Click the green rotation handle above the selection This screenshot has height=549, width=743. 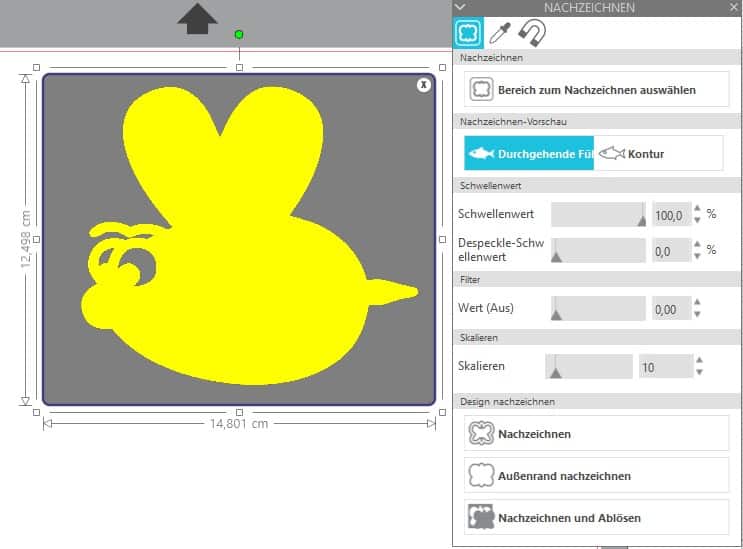coord(239,35)
